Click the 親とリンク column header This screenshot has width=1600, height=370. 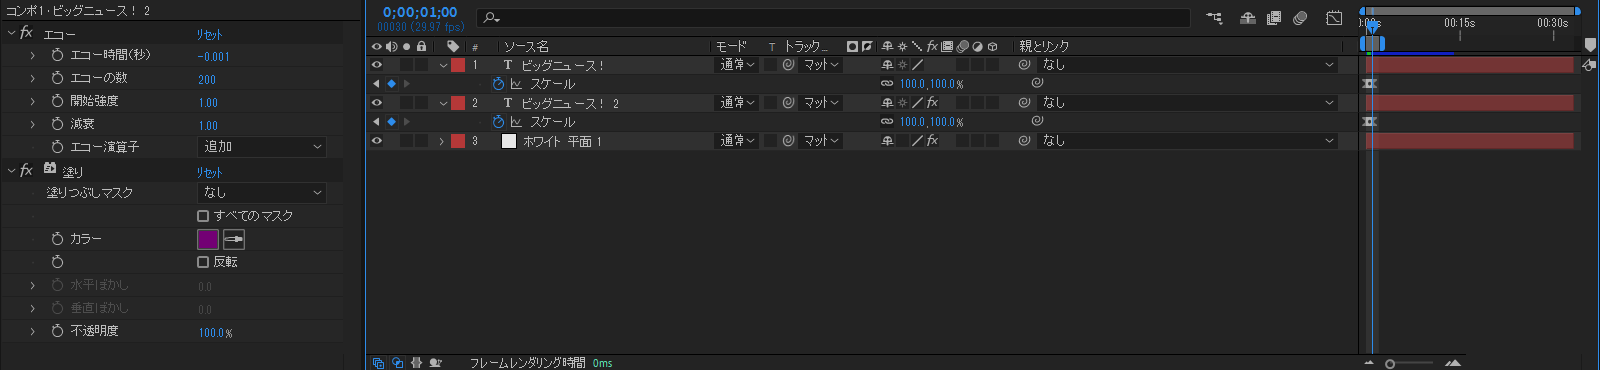click(x=1044, y=46)
